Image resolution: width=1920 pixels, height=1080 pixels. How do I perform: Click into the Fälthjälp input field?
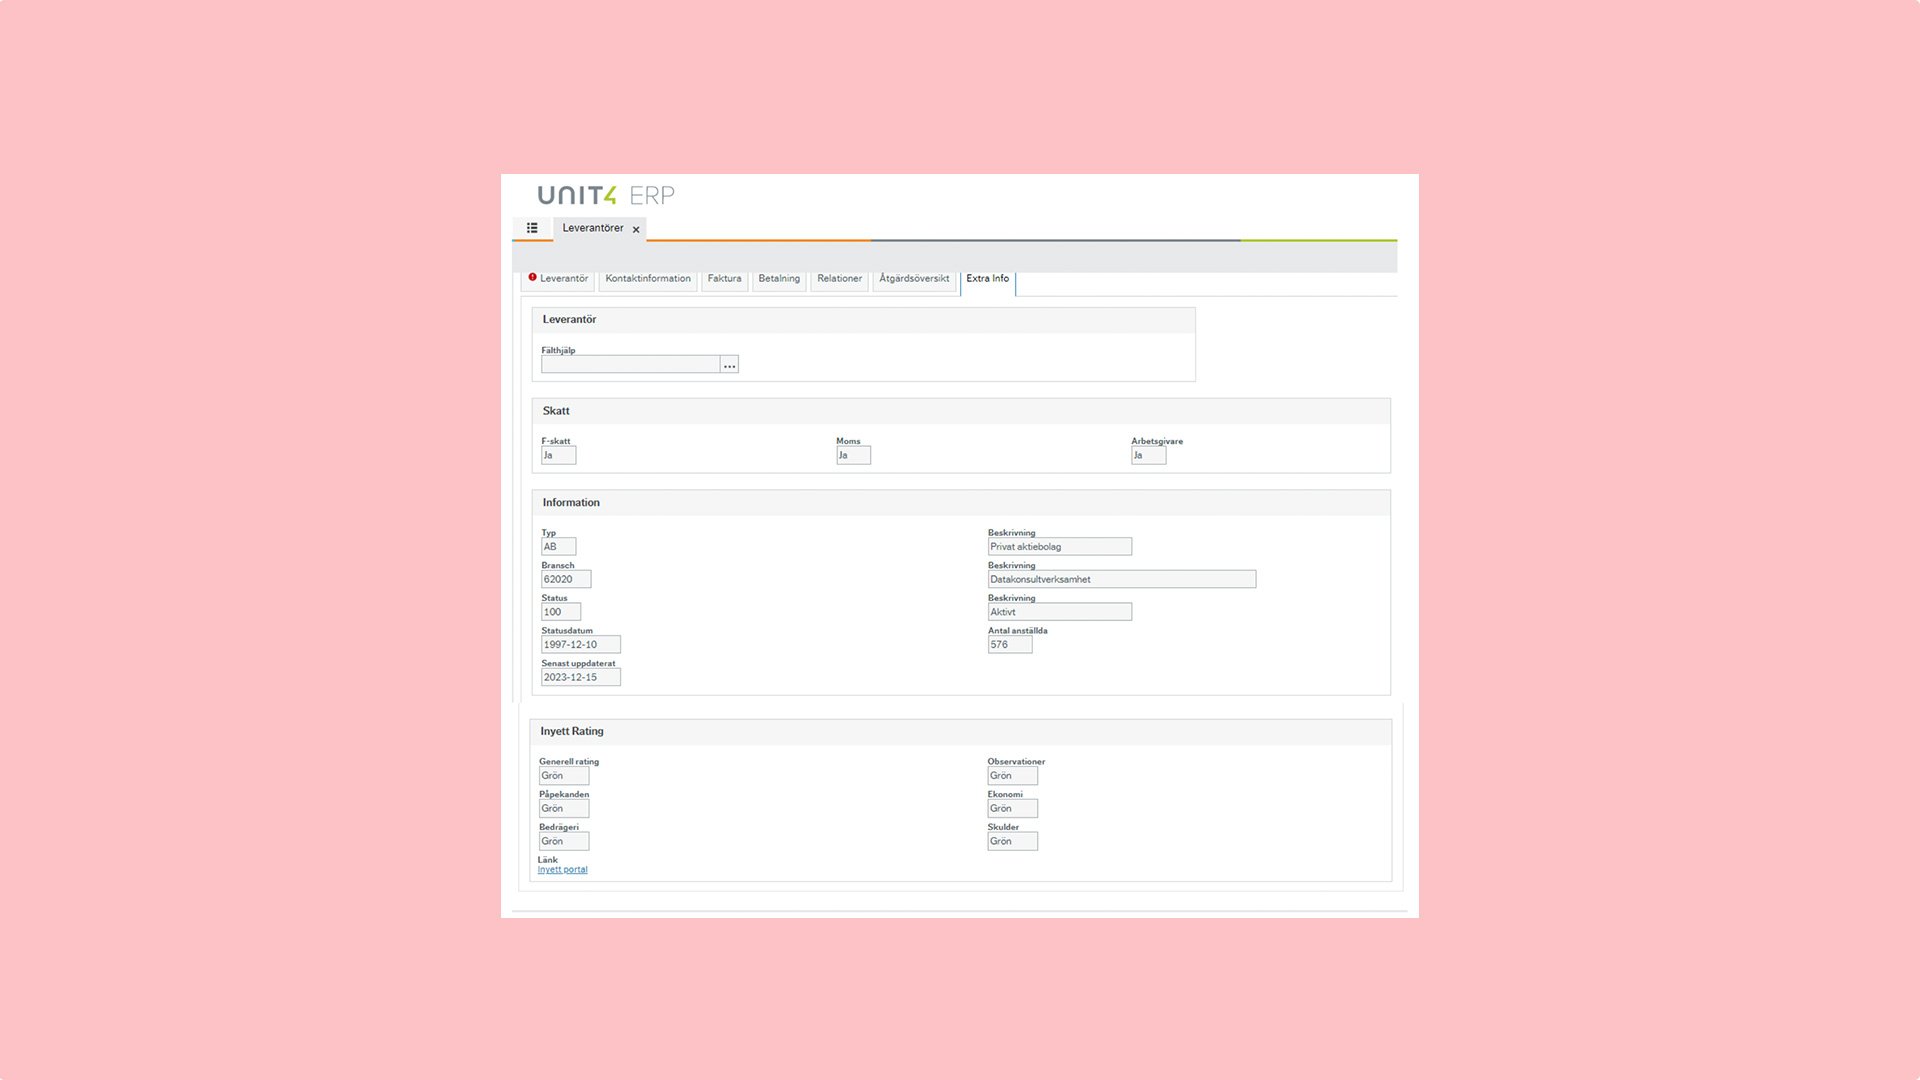coord(630,365)
